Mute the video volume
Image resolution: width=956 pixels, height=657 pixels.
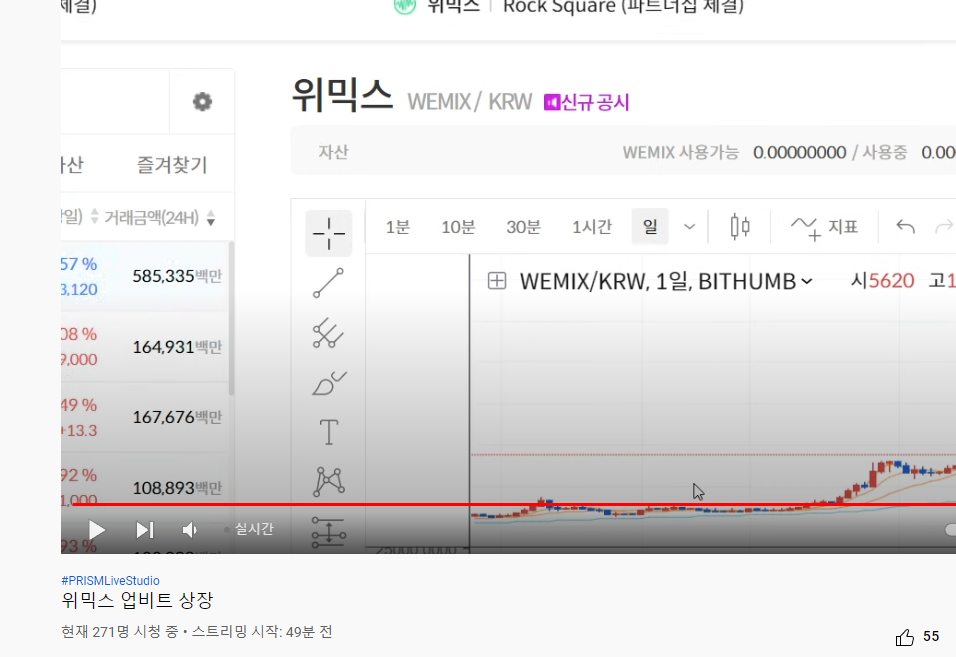[190, 530]
